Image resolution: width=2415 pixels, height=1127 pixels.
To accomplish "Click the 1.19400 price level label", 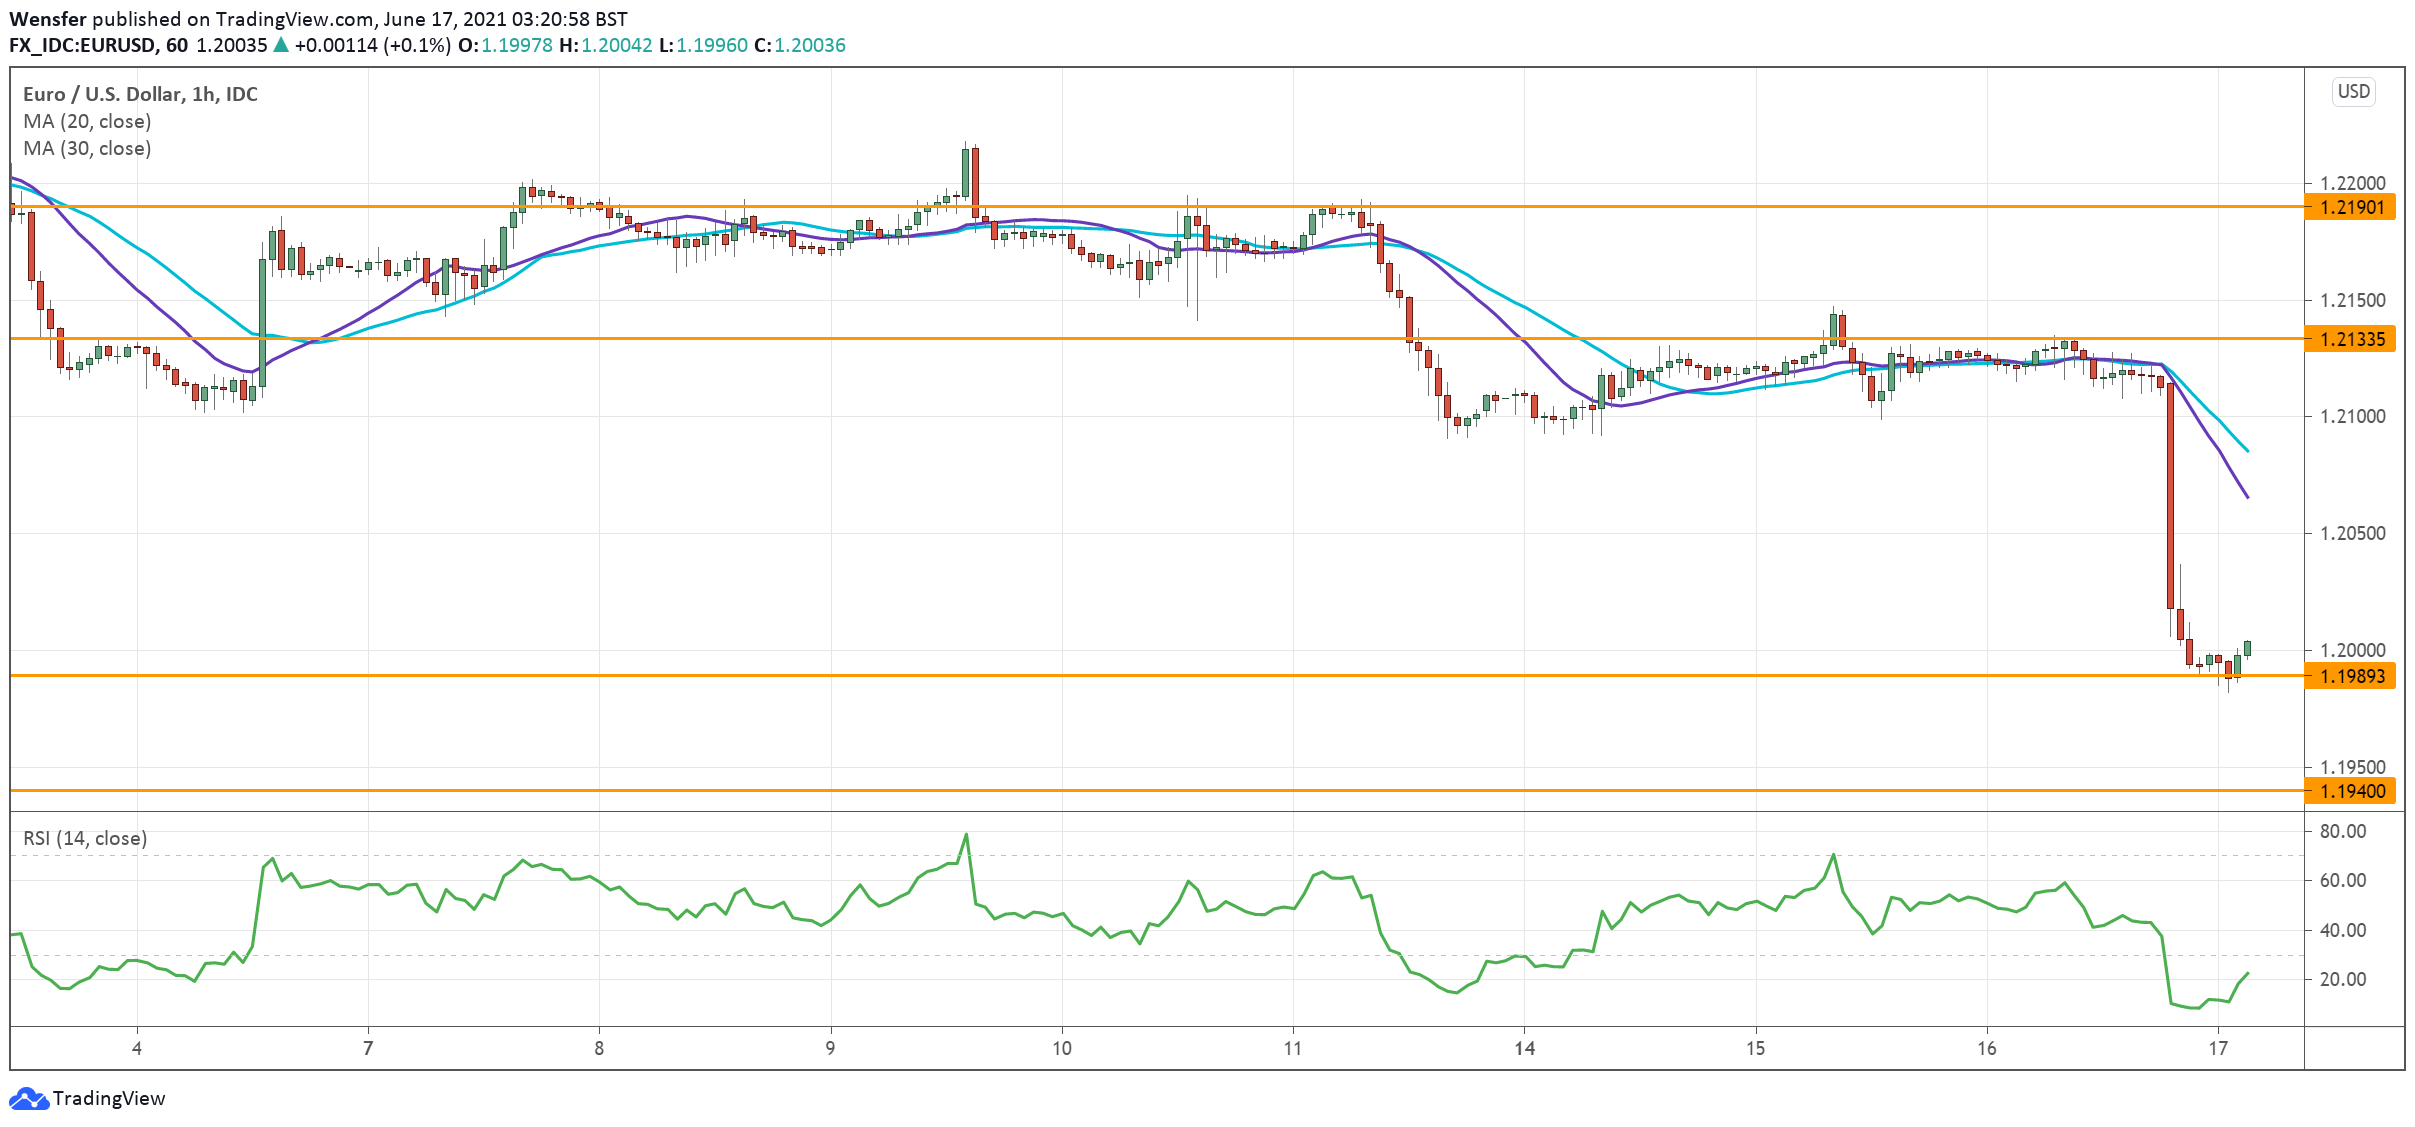I will (x=2351, y=792).
